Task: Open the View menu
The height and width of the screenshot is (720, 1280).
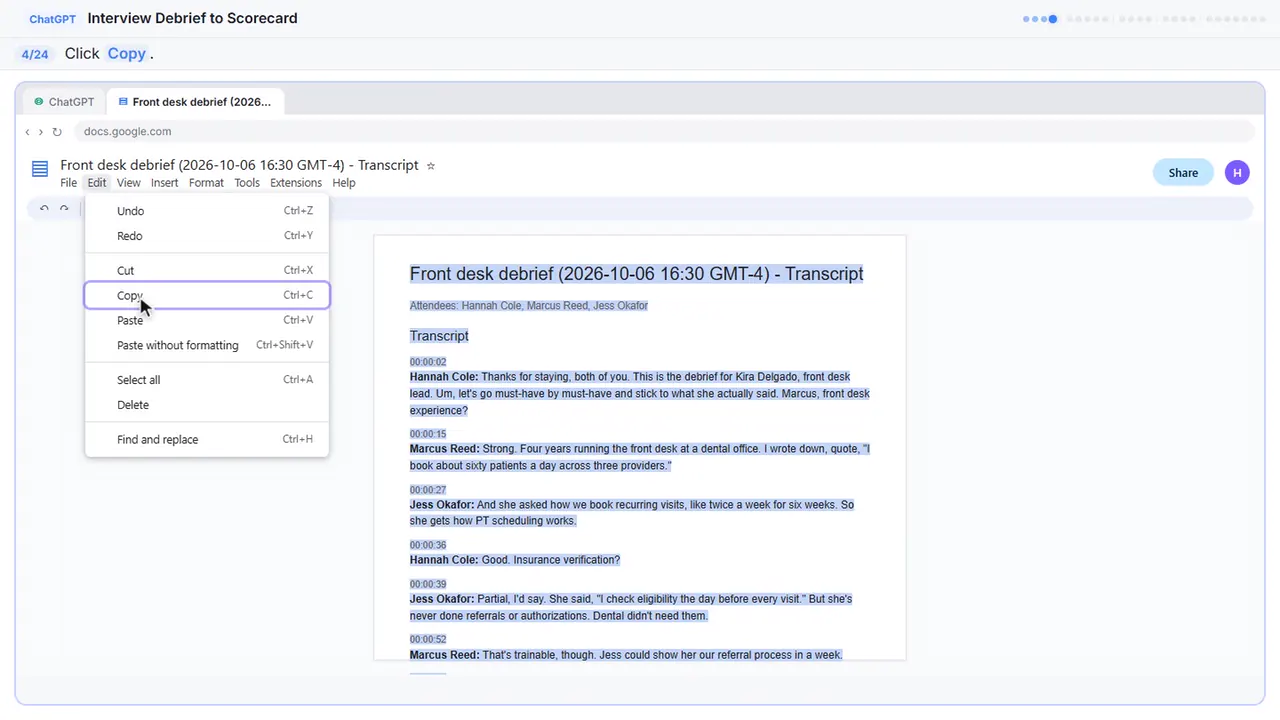Action: tap(128, 183)
